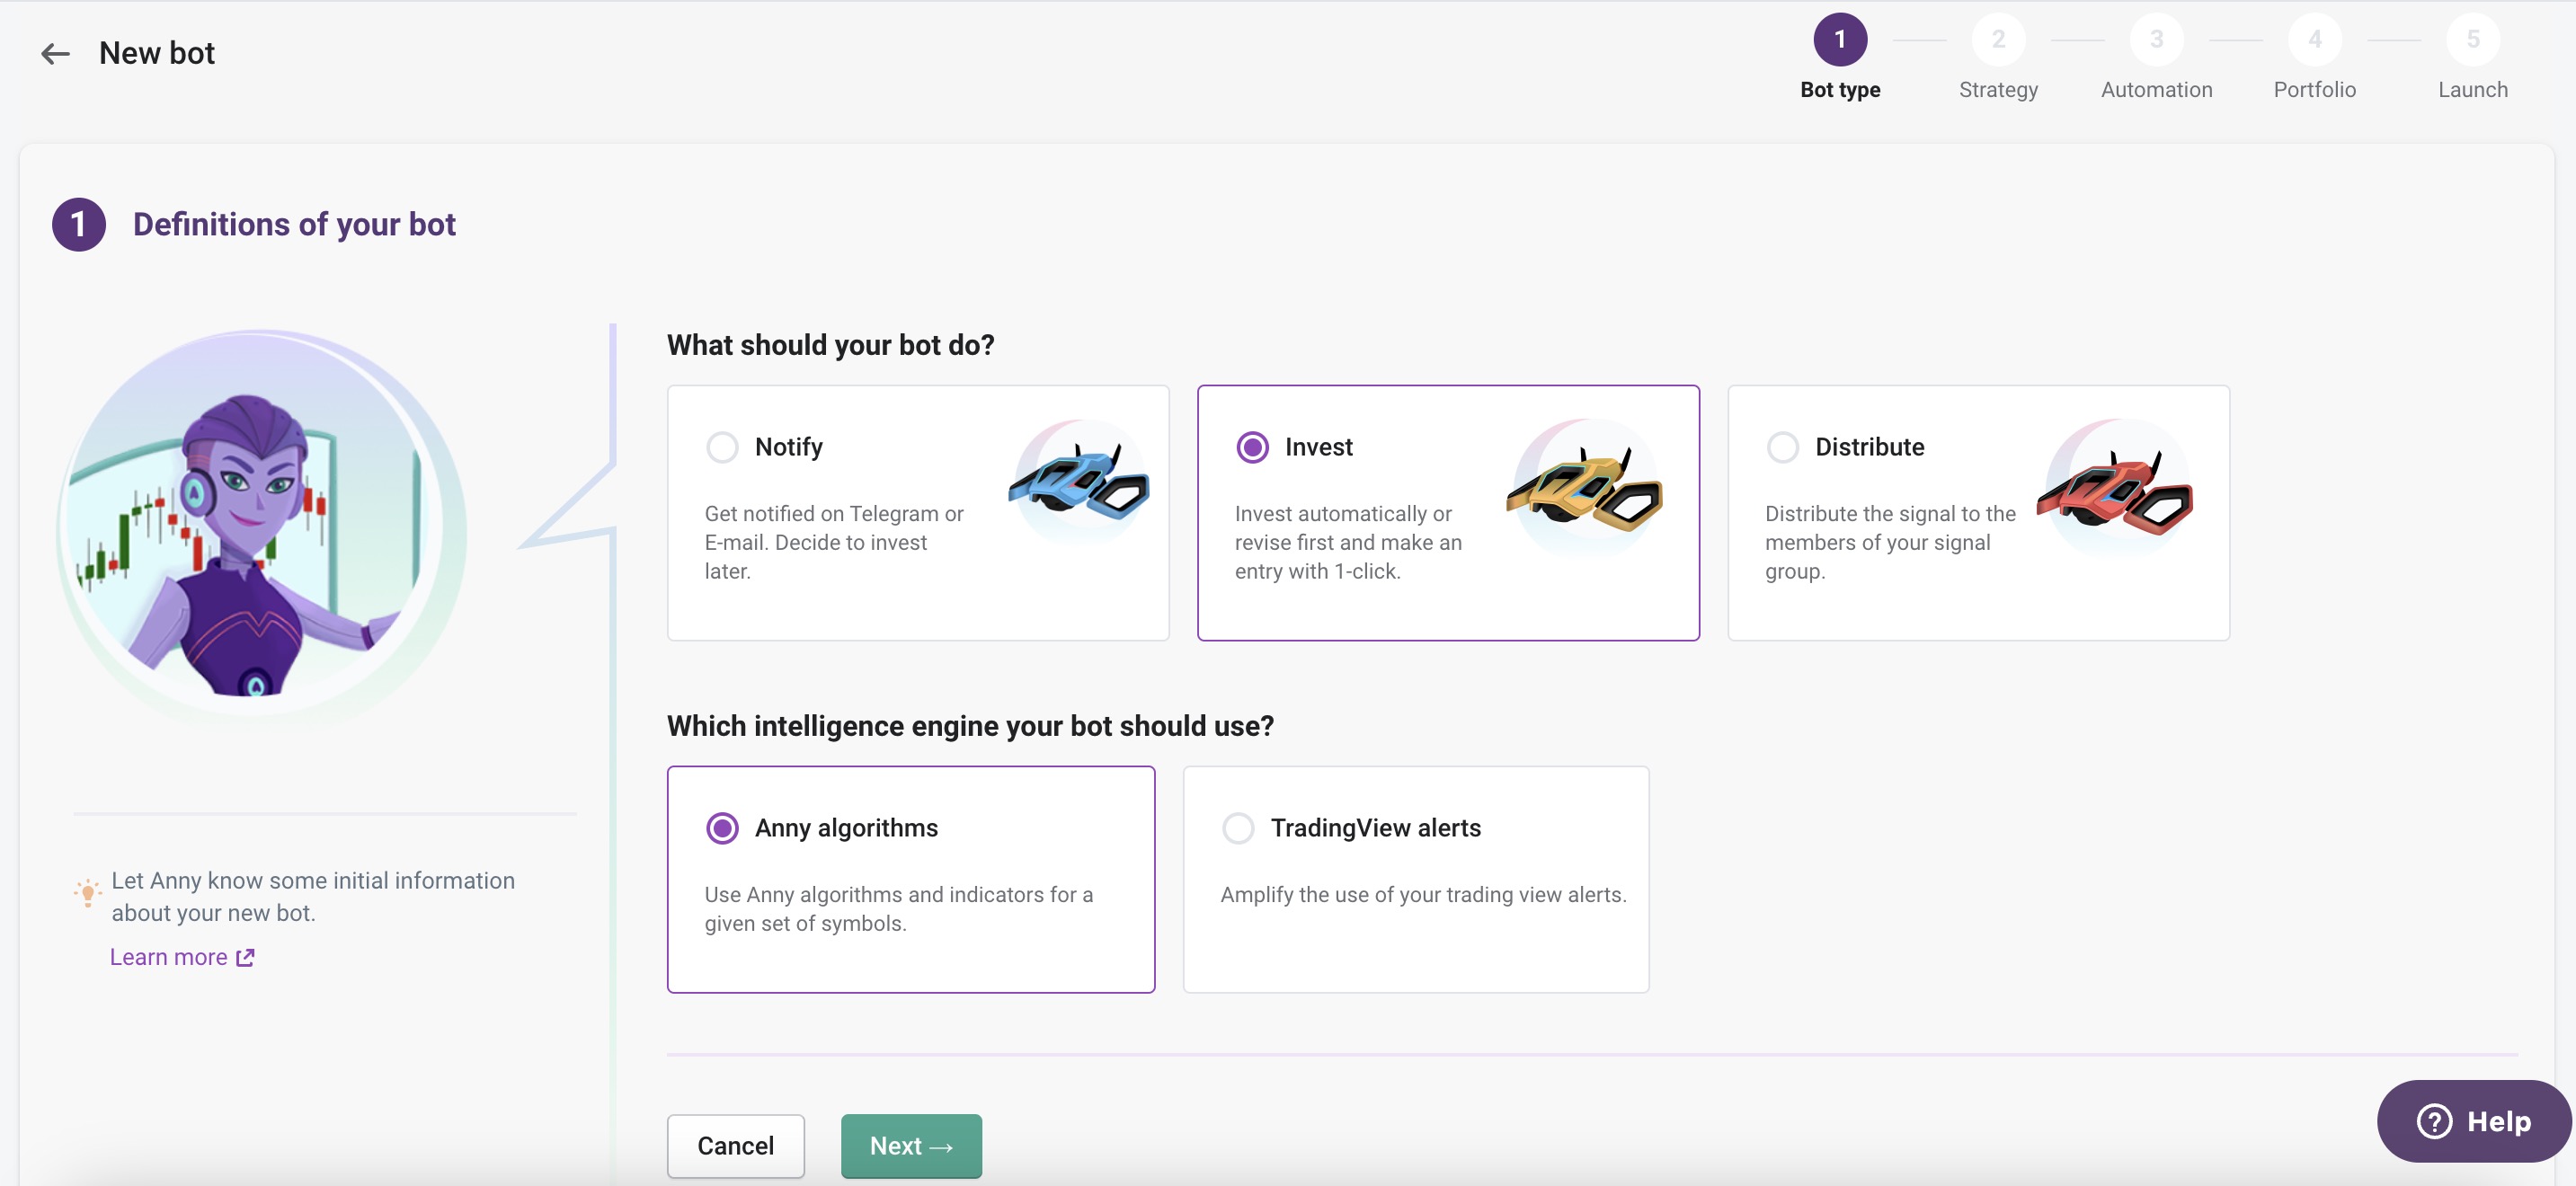Select the Notify radio button
This screenshot has height=1186, width=2576.
[722, 447]
